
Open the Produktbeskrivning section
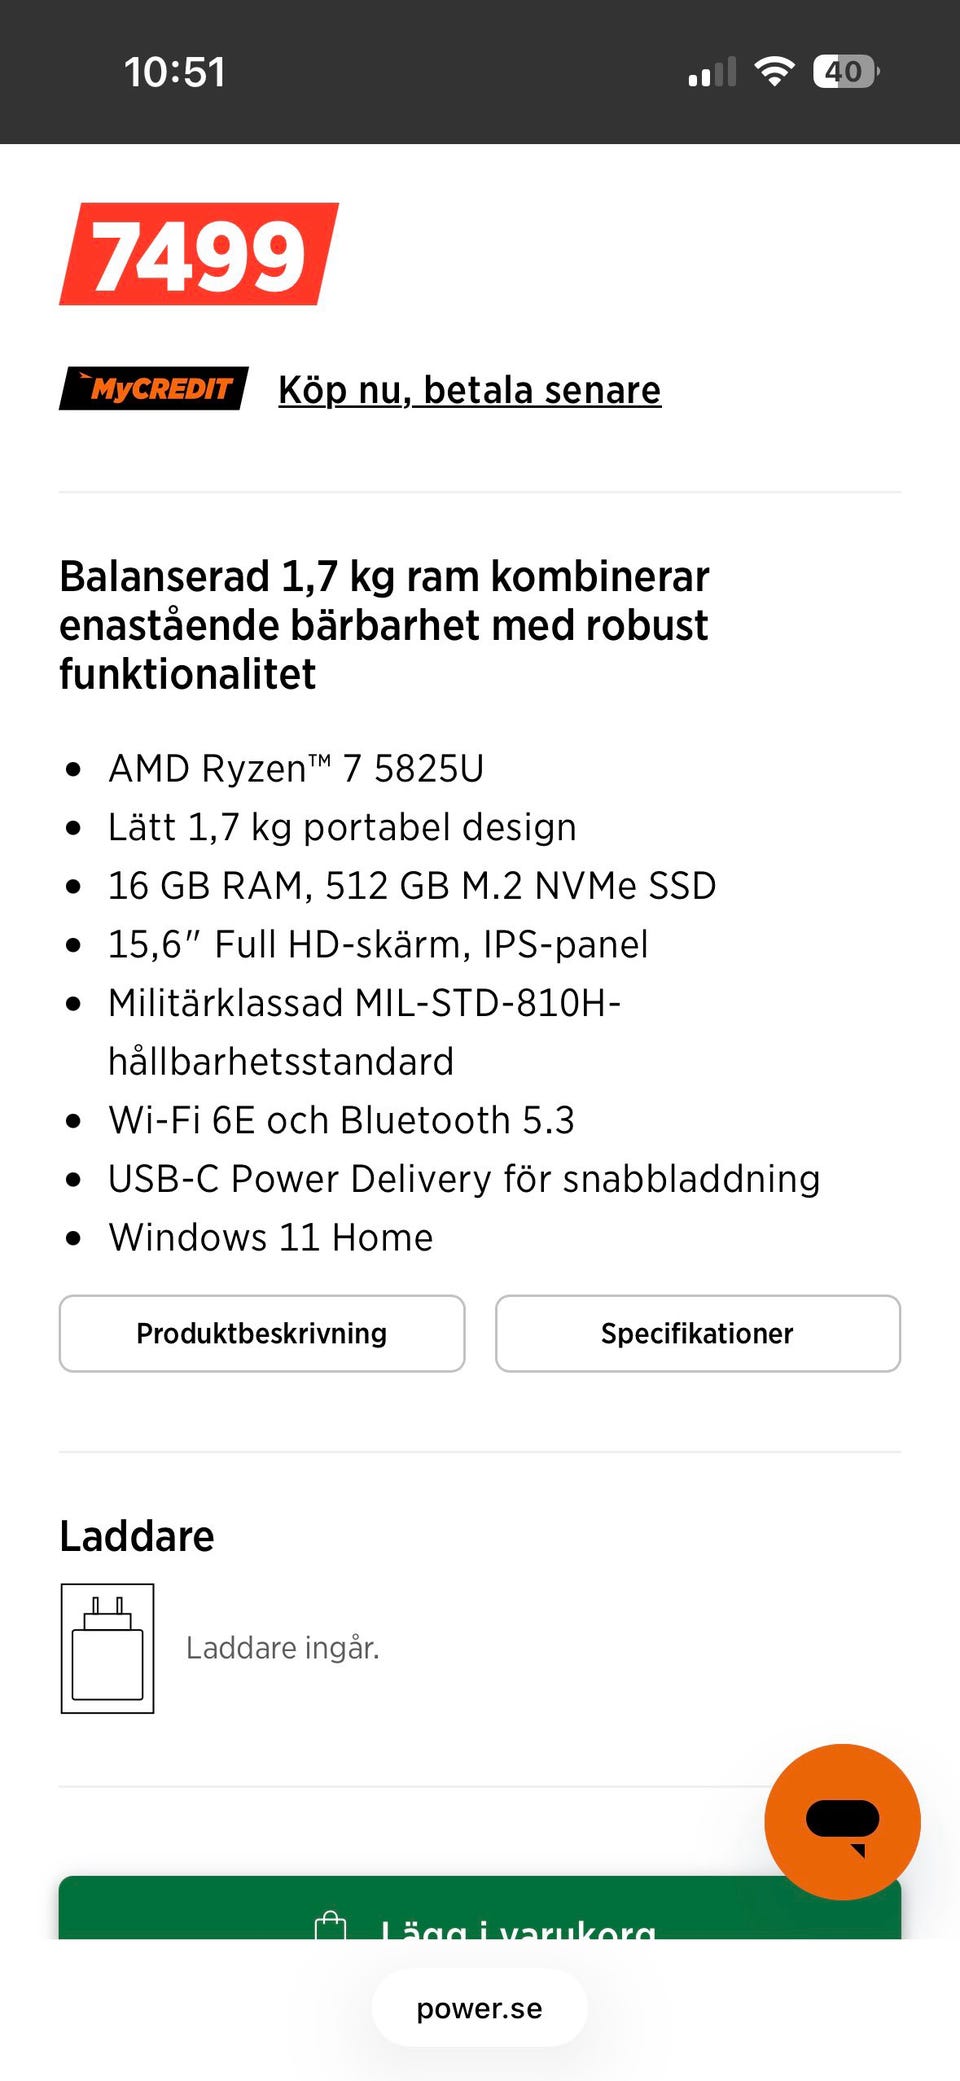click(x=262, y=1333)
